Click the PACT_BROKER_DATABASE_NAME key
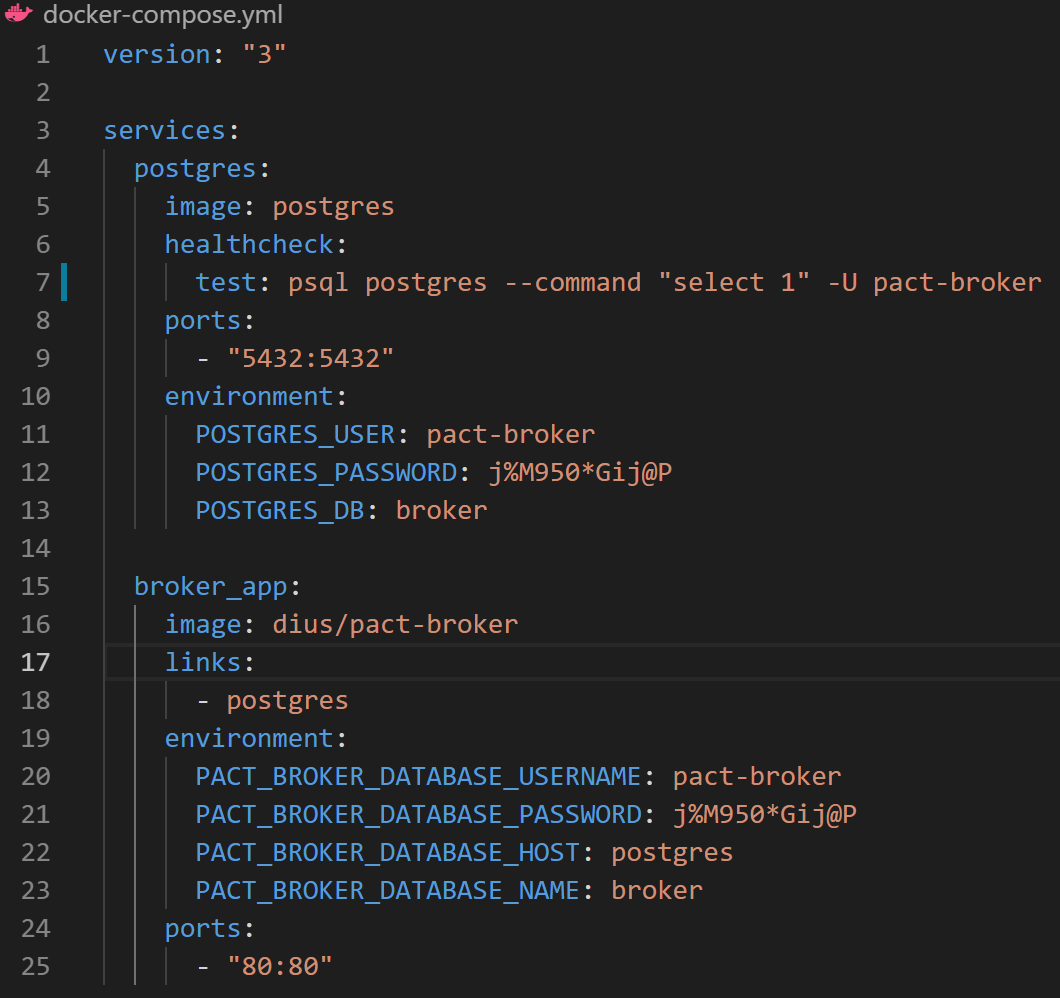The width and height of the screenshot is (1060, 998). [x=387, y=890]
